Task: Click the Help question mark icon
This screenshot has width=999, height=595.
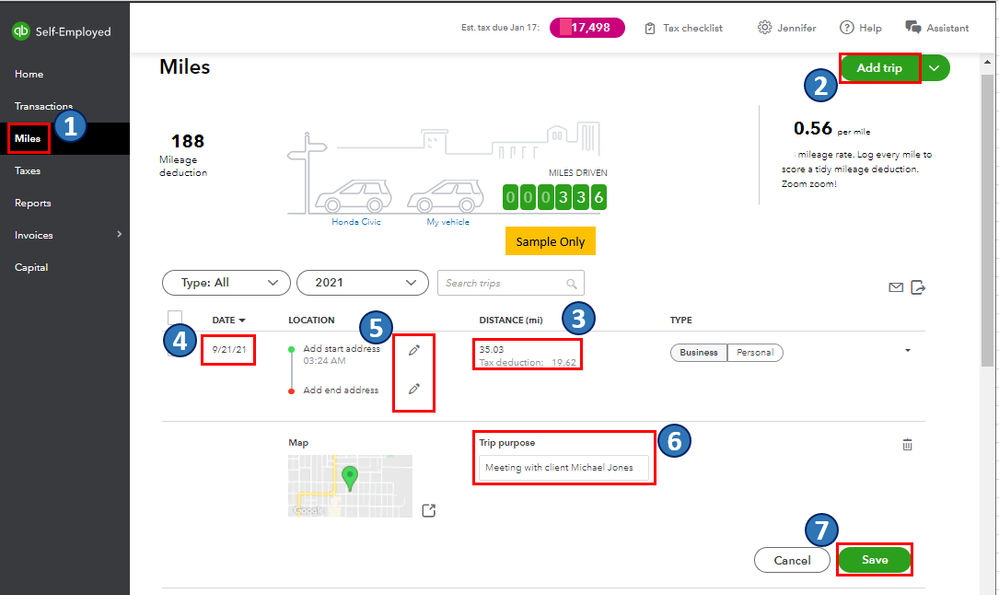Action: [846, 27]
